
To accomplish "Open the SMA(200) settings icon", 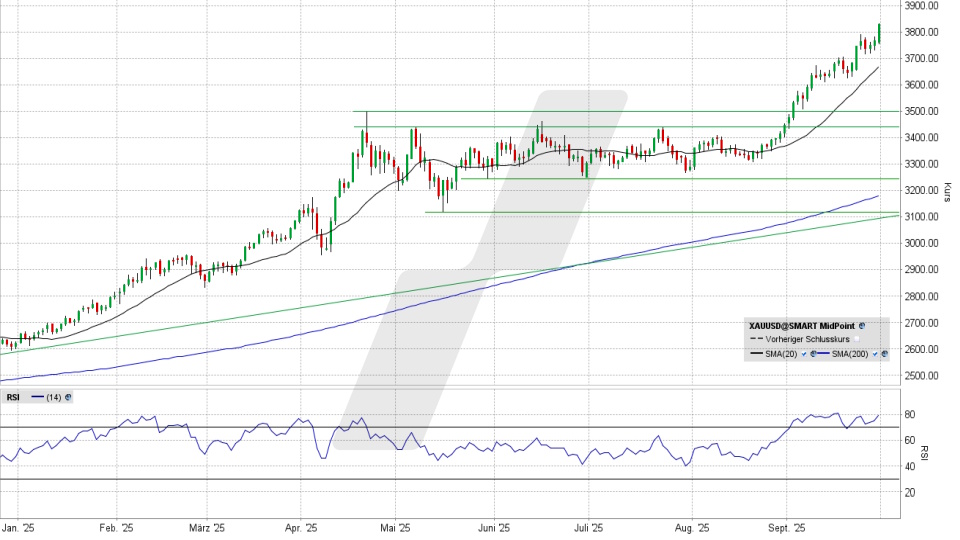I will pos(883,354).
